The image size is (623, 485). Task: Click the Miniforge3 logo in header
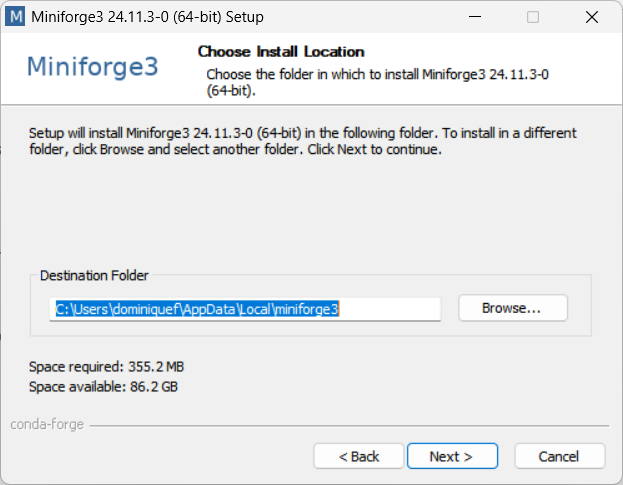(93, 66)
